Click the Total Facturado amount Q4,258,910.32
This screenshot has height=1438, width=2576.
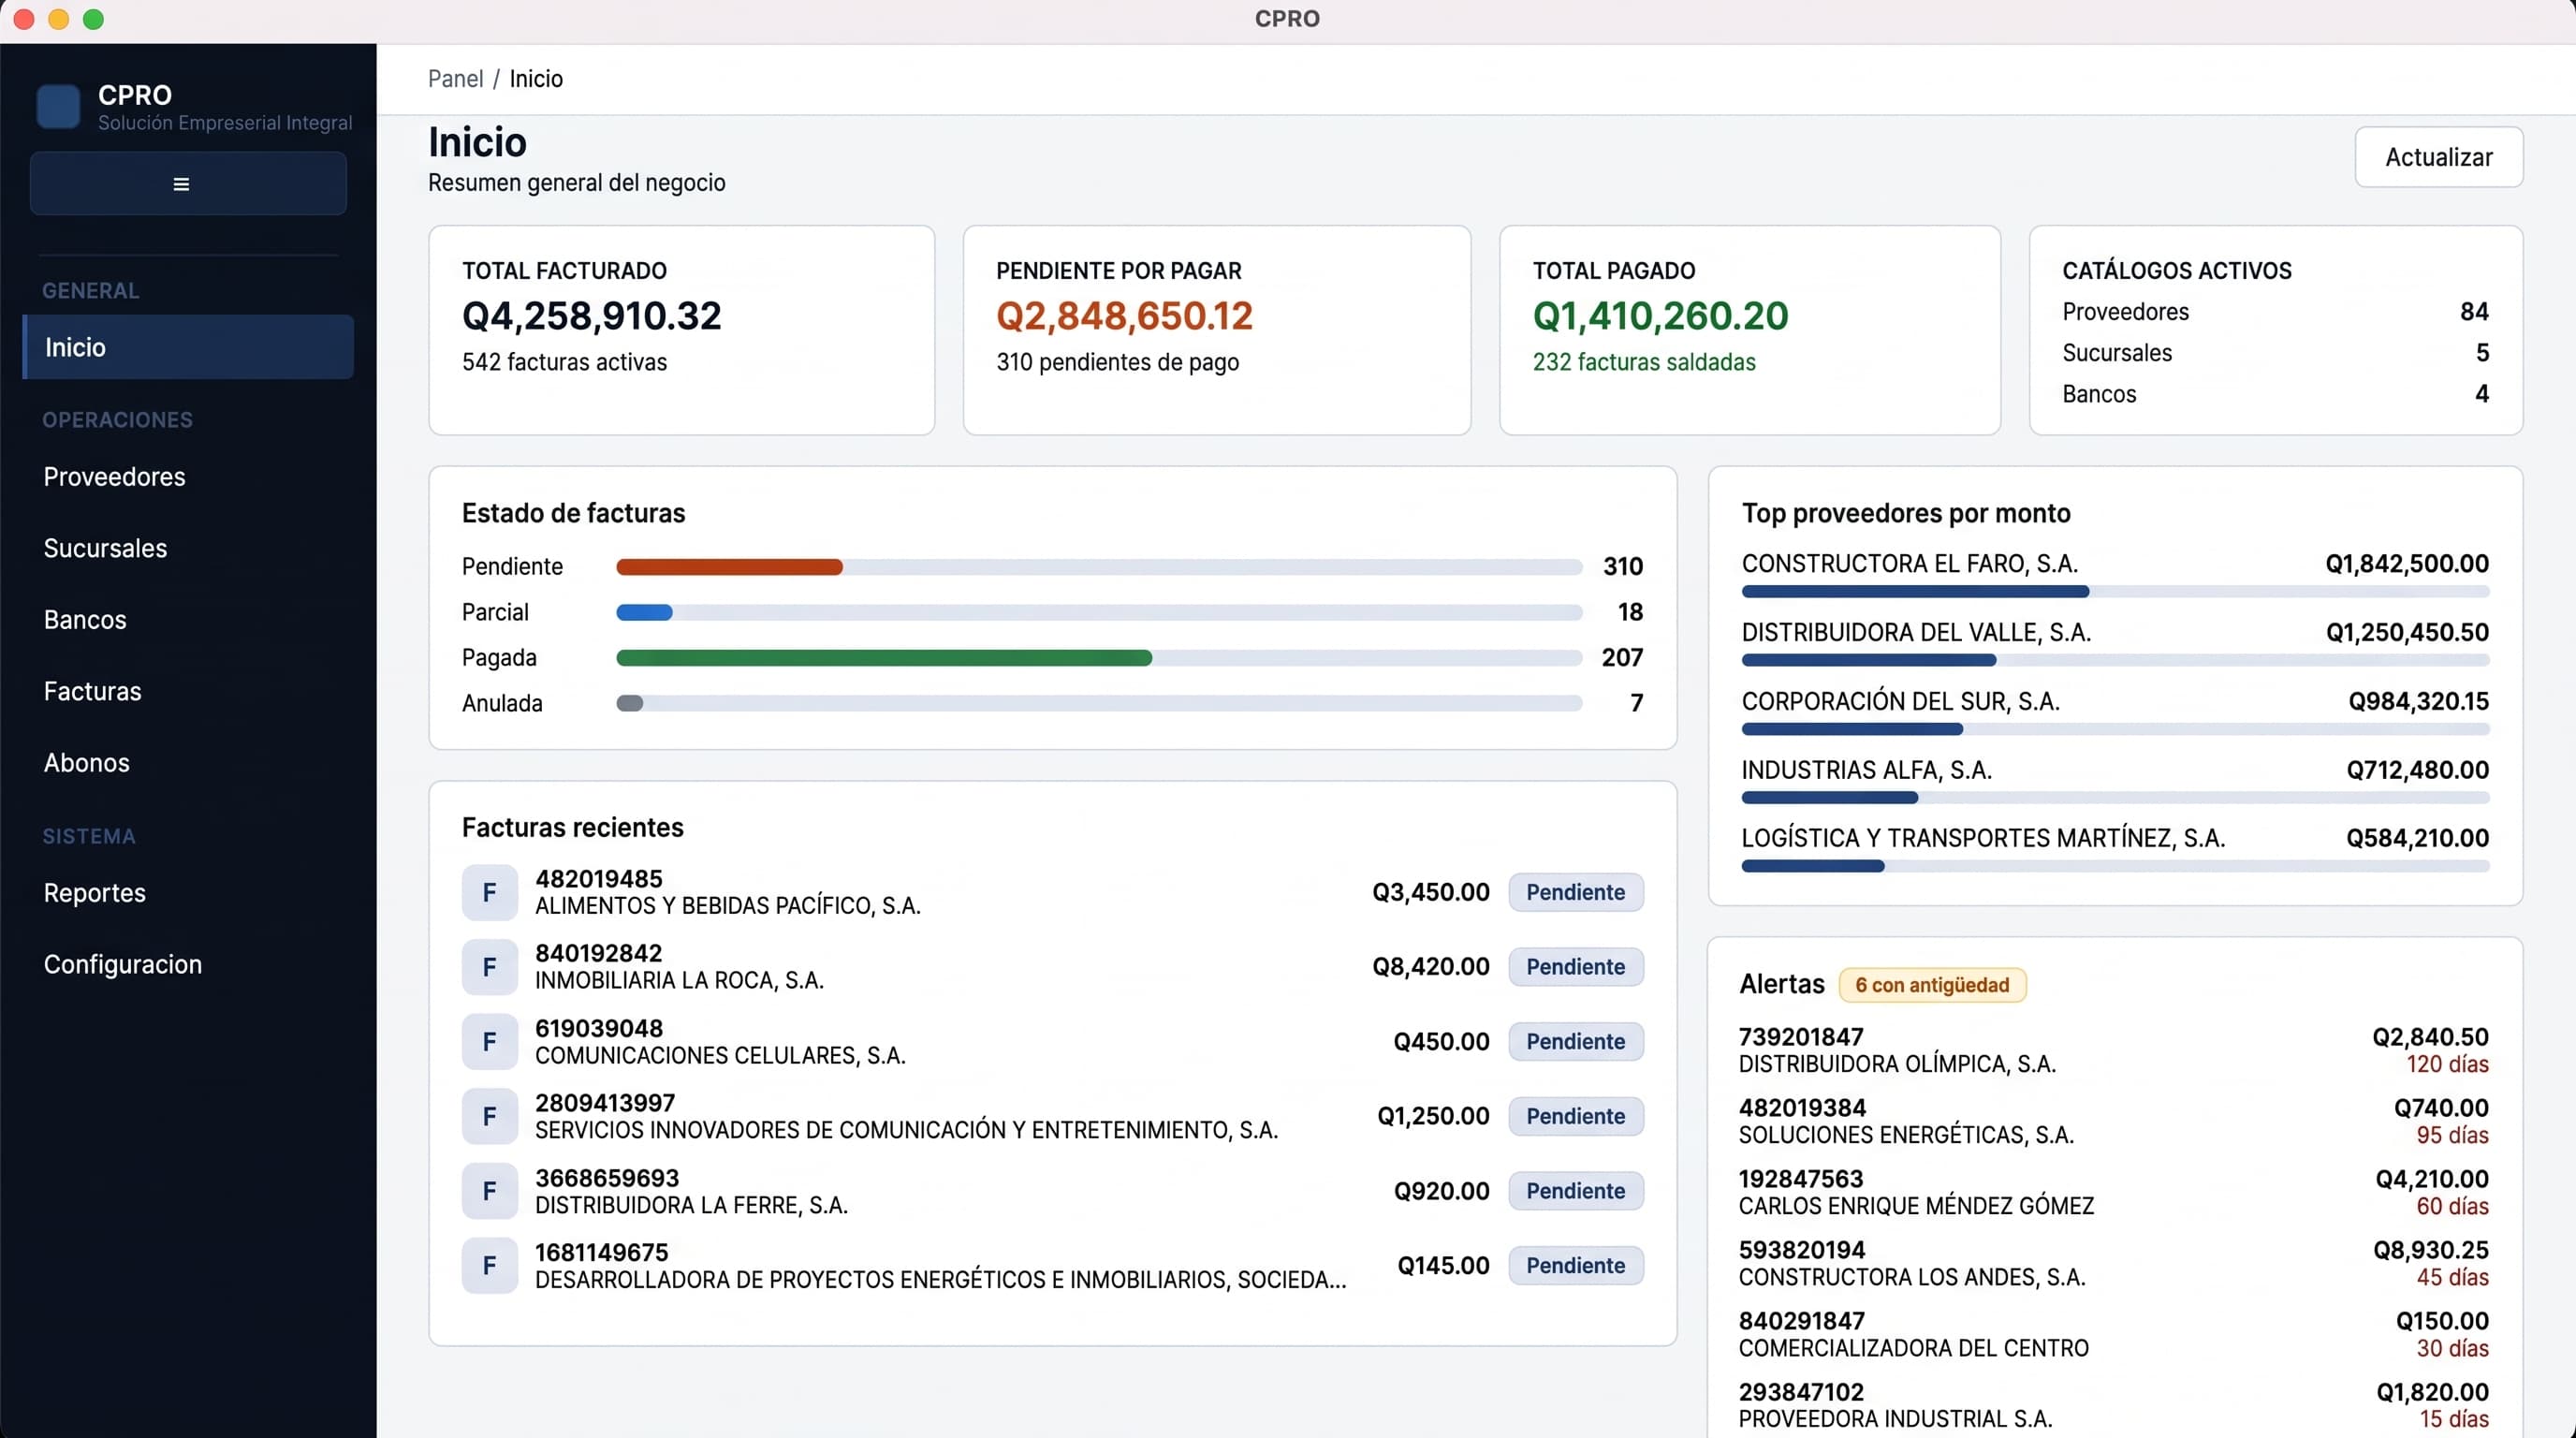coord(592,316)
